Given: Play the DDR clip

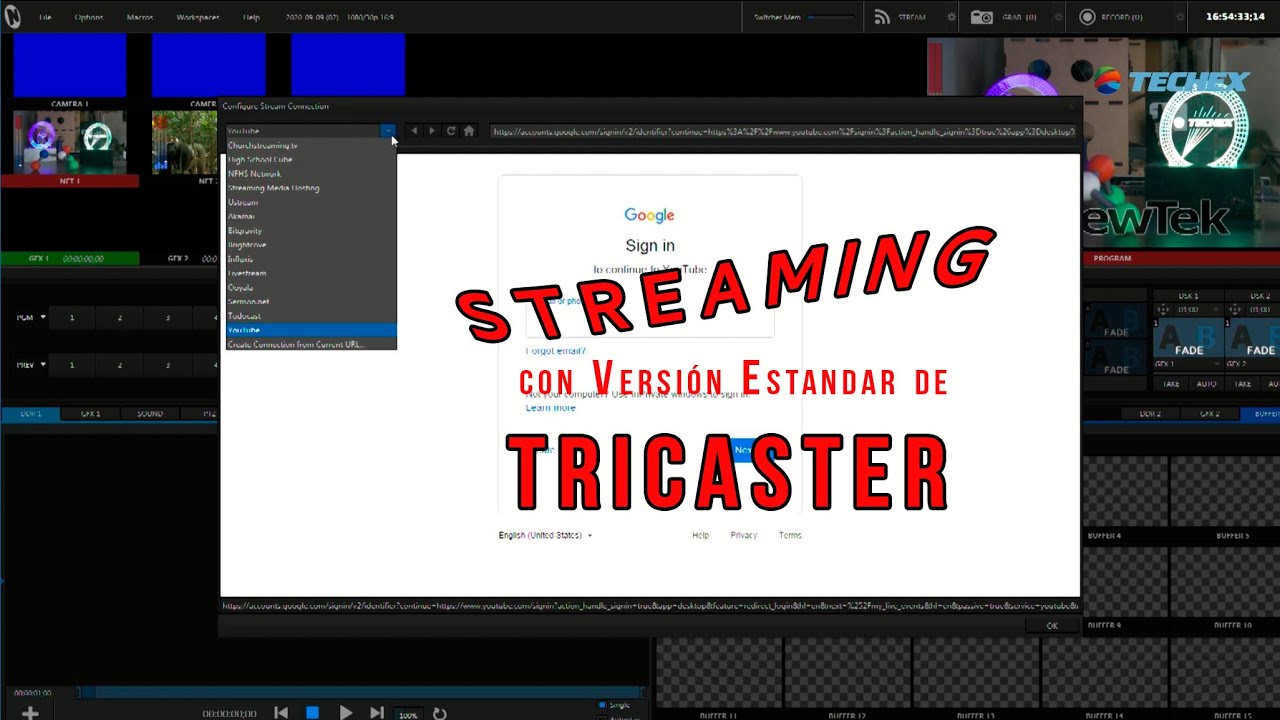Looking at the screenshot, I should click(x=345, y=712).
